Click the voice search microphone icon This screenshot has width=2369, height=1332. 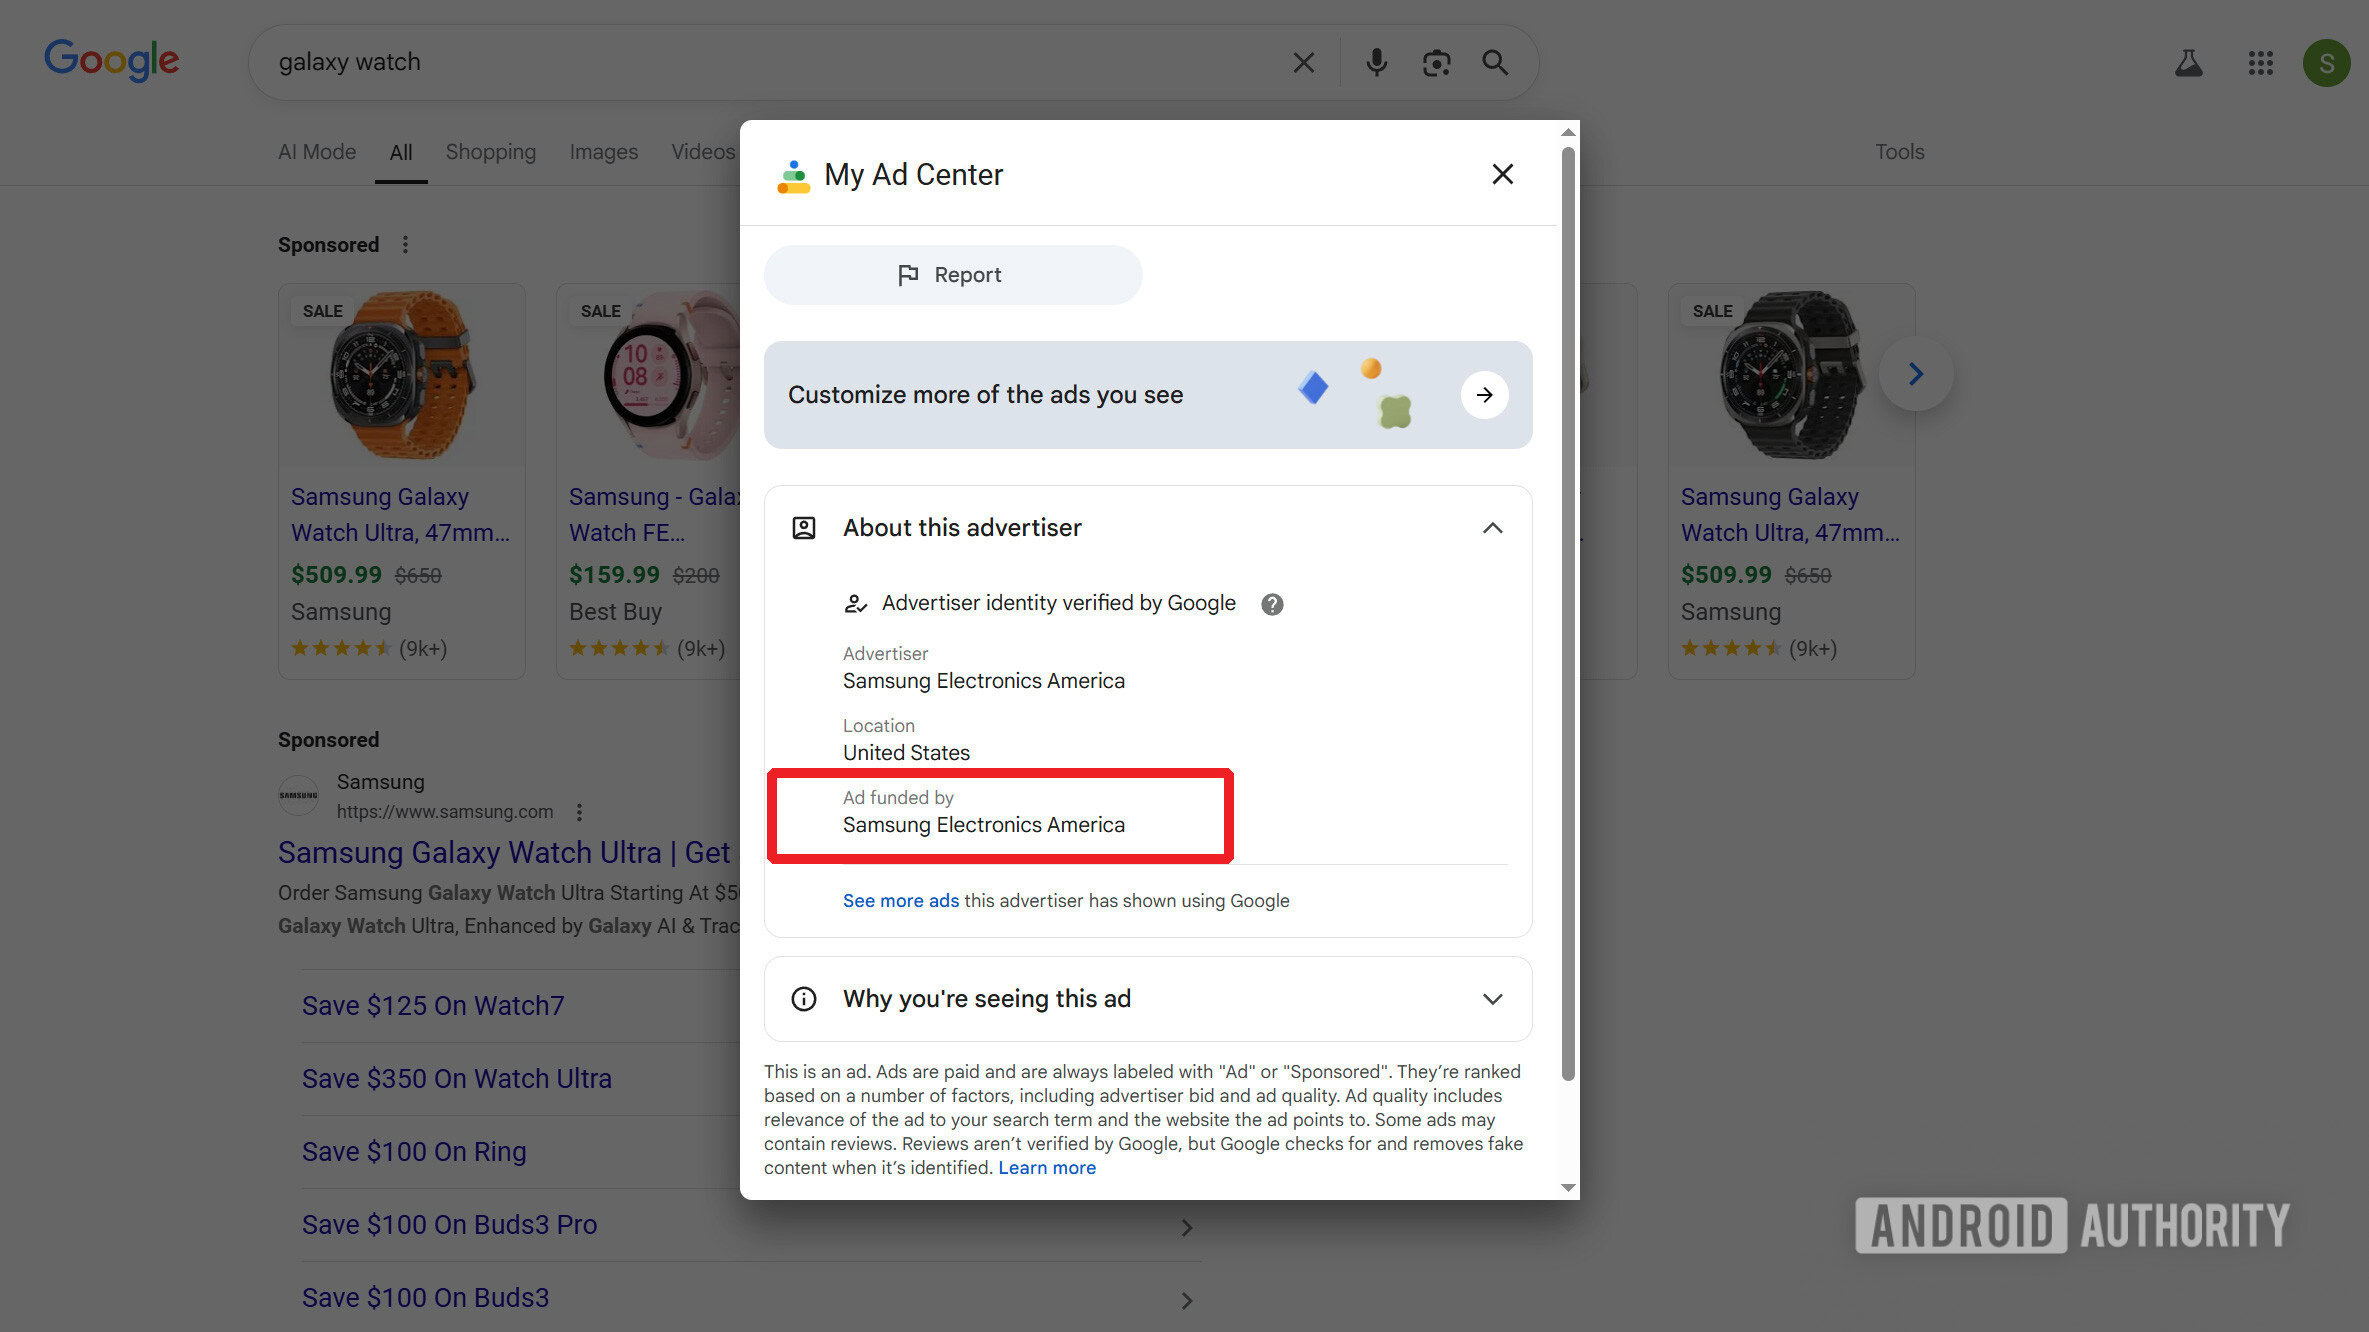tap(1376, 63)
